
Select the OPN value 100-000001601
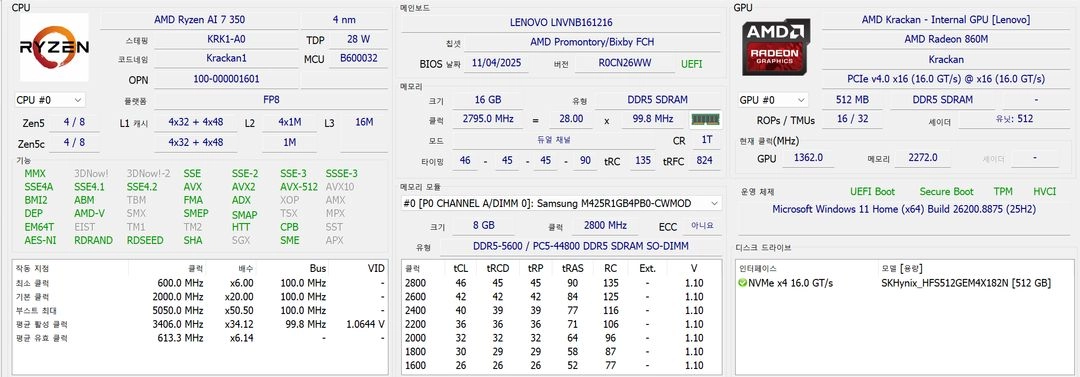pyautogui.click(x=226, y=79)
